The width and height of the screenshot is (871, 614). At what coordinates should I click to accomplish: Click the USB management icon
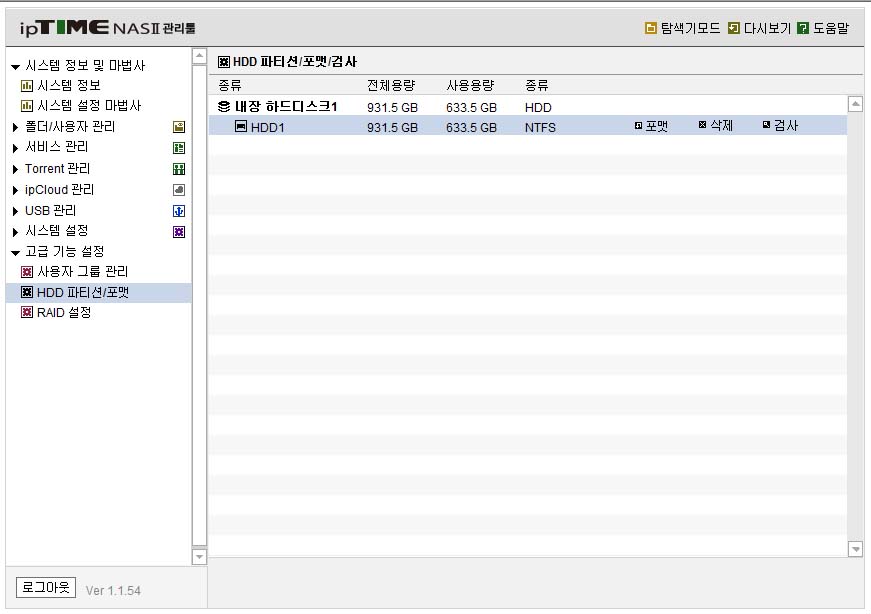click(x=179, y=211)
